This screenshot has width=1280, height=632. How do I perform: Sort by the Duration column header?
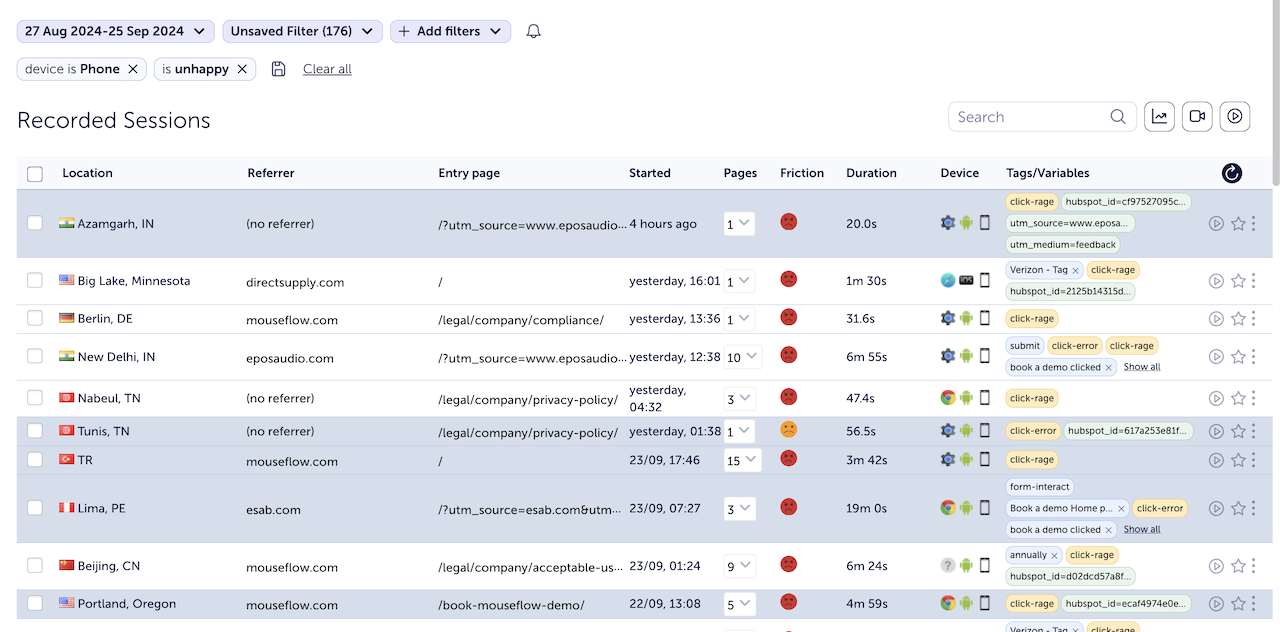[871, 173]
